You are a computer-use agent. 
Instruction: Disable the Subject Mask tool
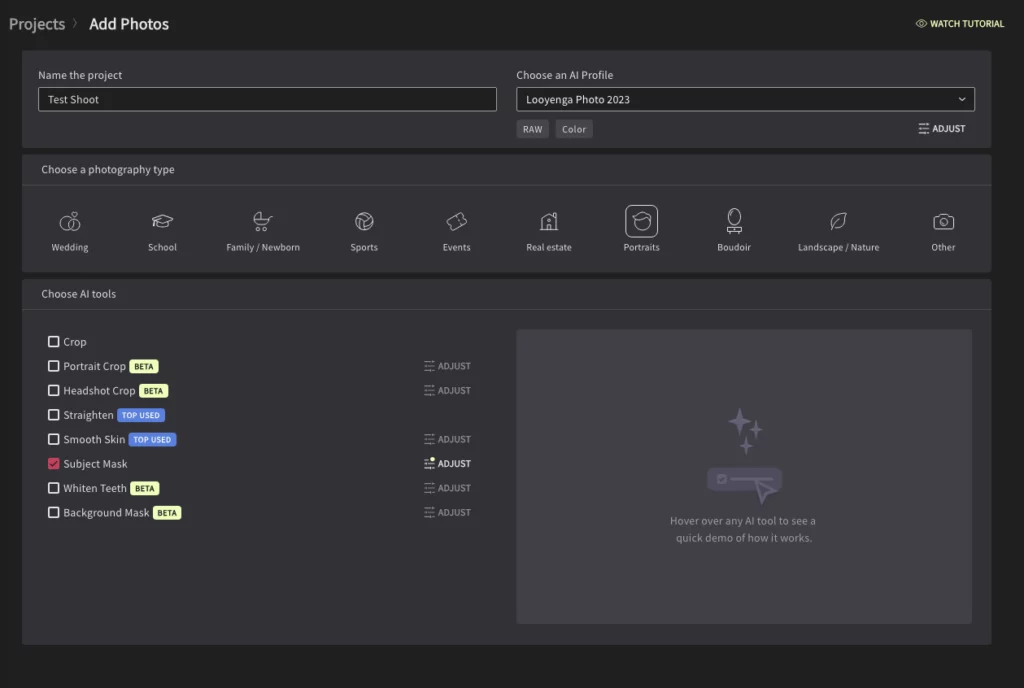(53, 463)
